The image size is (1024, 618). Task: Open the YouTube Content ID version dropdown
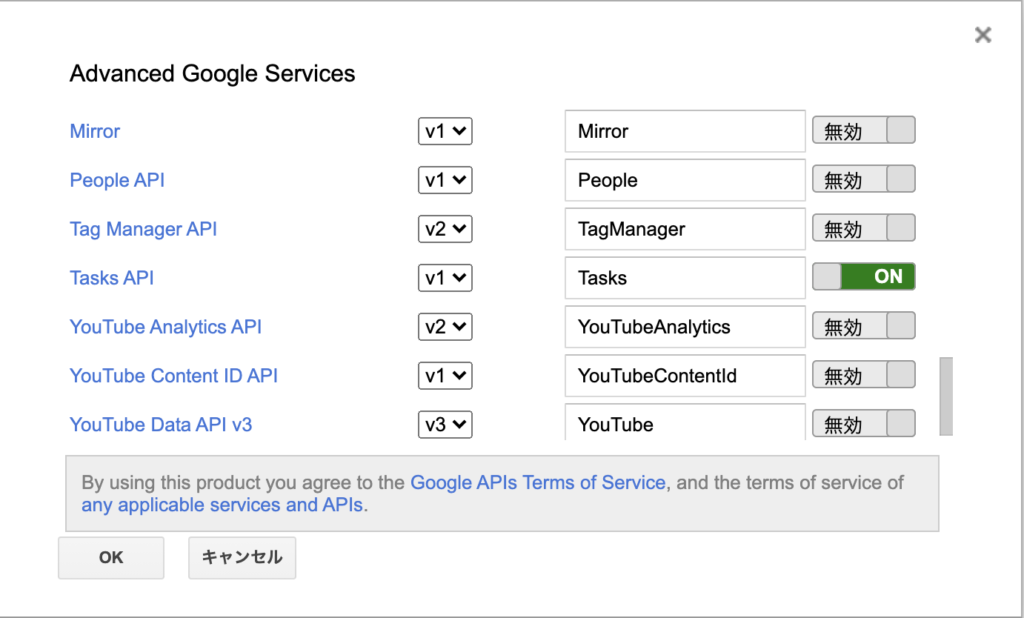445,376
